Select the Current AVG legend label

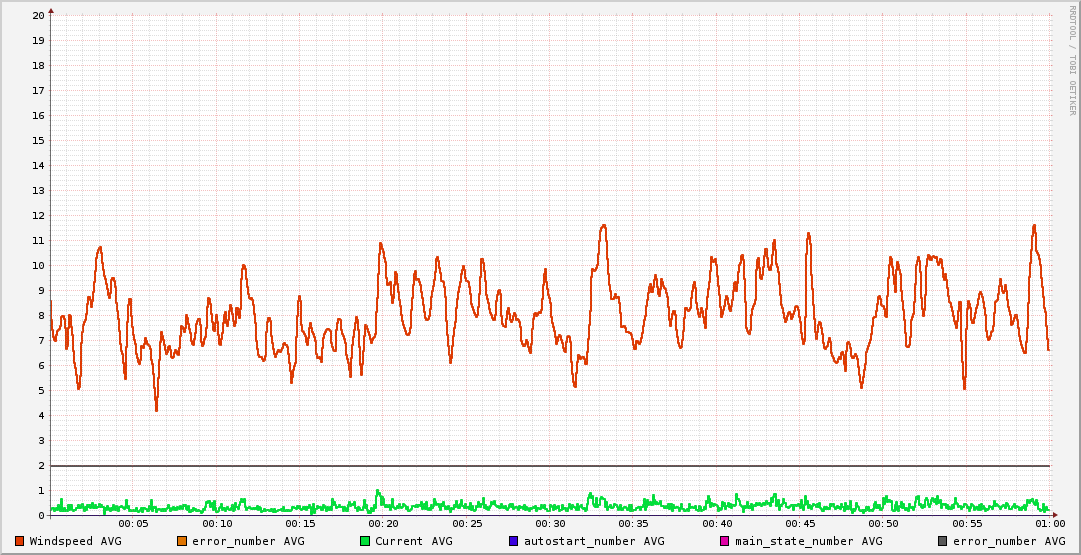(413, 541)
